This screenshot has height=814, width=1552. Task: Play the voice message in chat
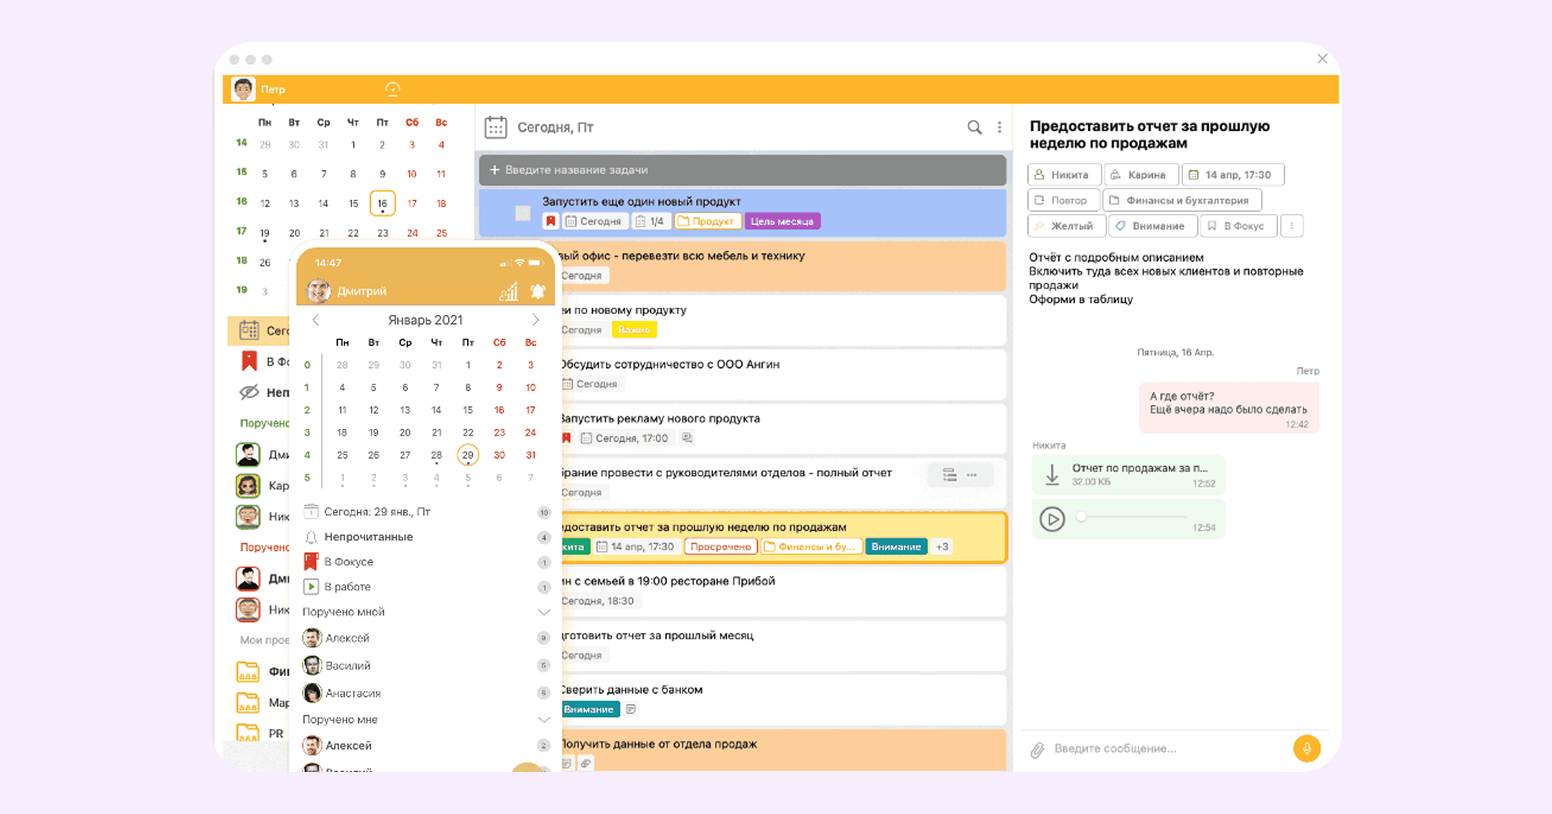(x=1052, y=519)
